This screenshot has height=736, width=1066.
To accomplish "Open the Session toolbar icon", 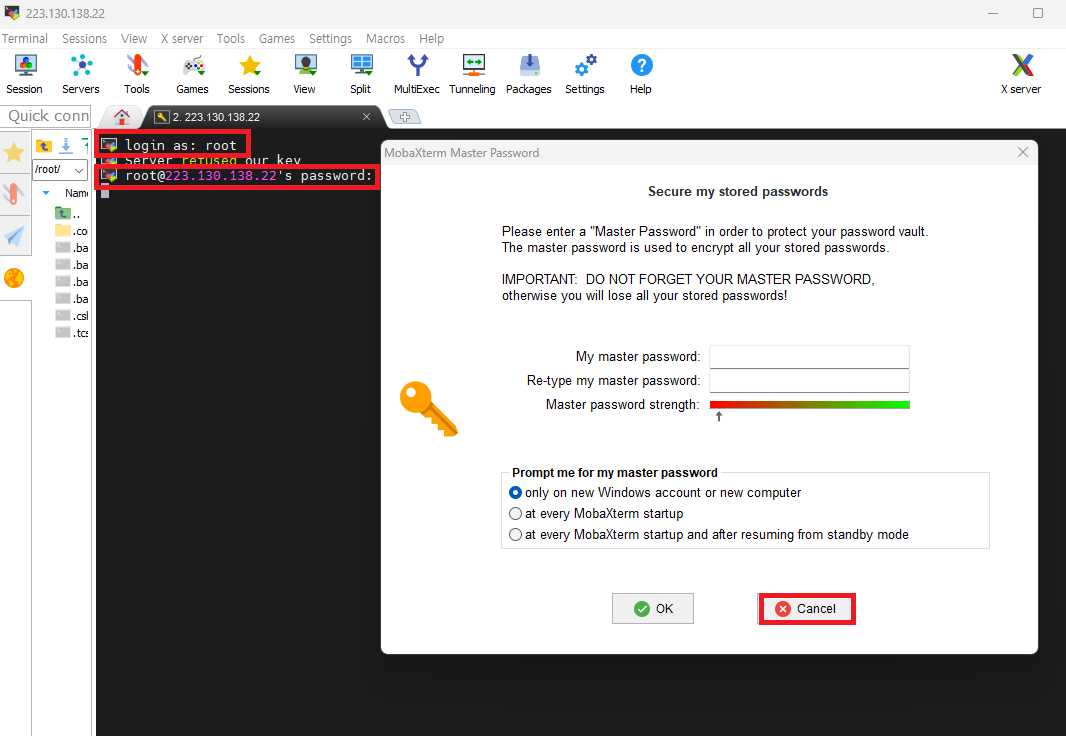I will pos(24,74).
